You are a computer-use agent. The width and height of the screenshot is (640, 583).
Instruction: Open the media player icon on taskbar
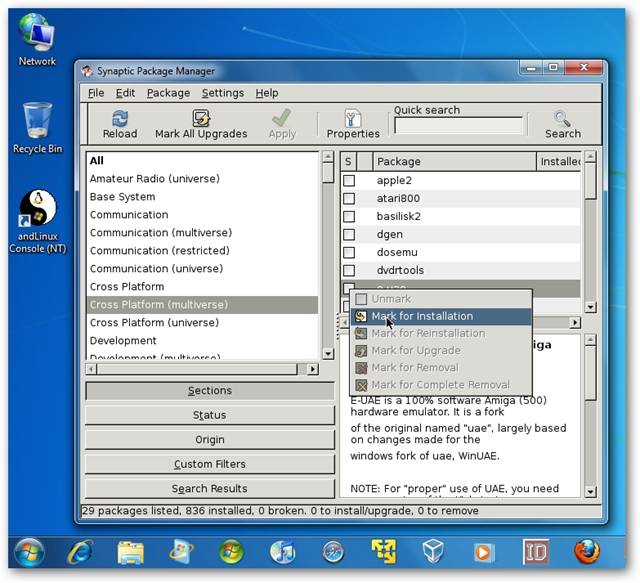483,553
